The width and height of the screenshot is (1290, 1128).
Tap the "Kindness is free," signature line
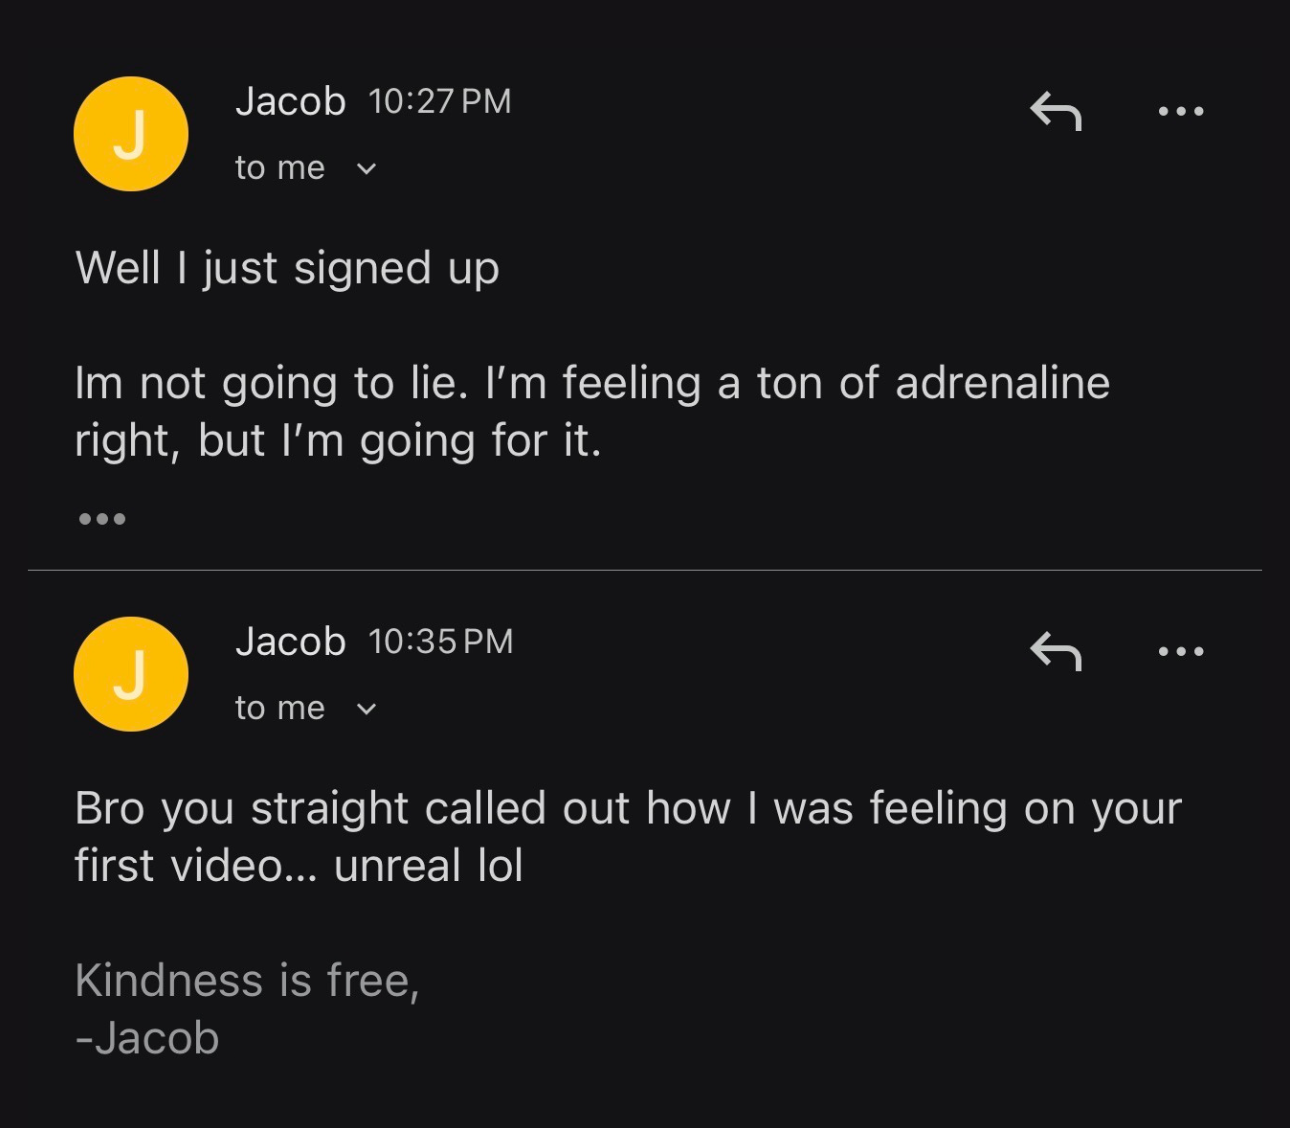tap(247, 980)
